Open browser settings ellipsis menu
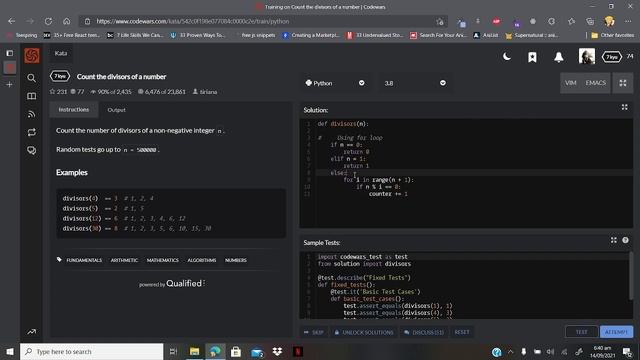This screenshot has width=640, height=360. [628, 21]
